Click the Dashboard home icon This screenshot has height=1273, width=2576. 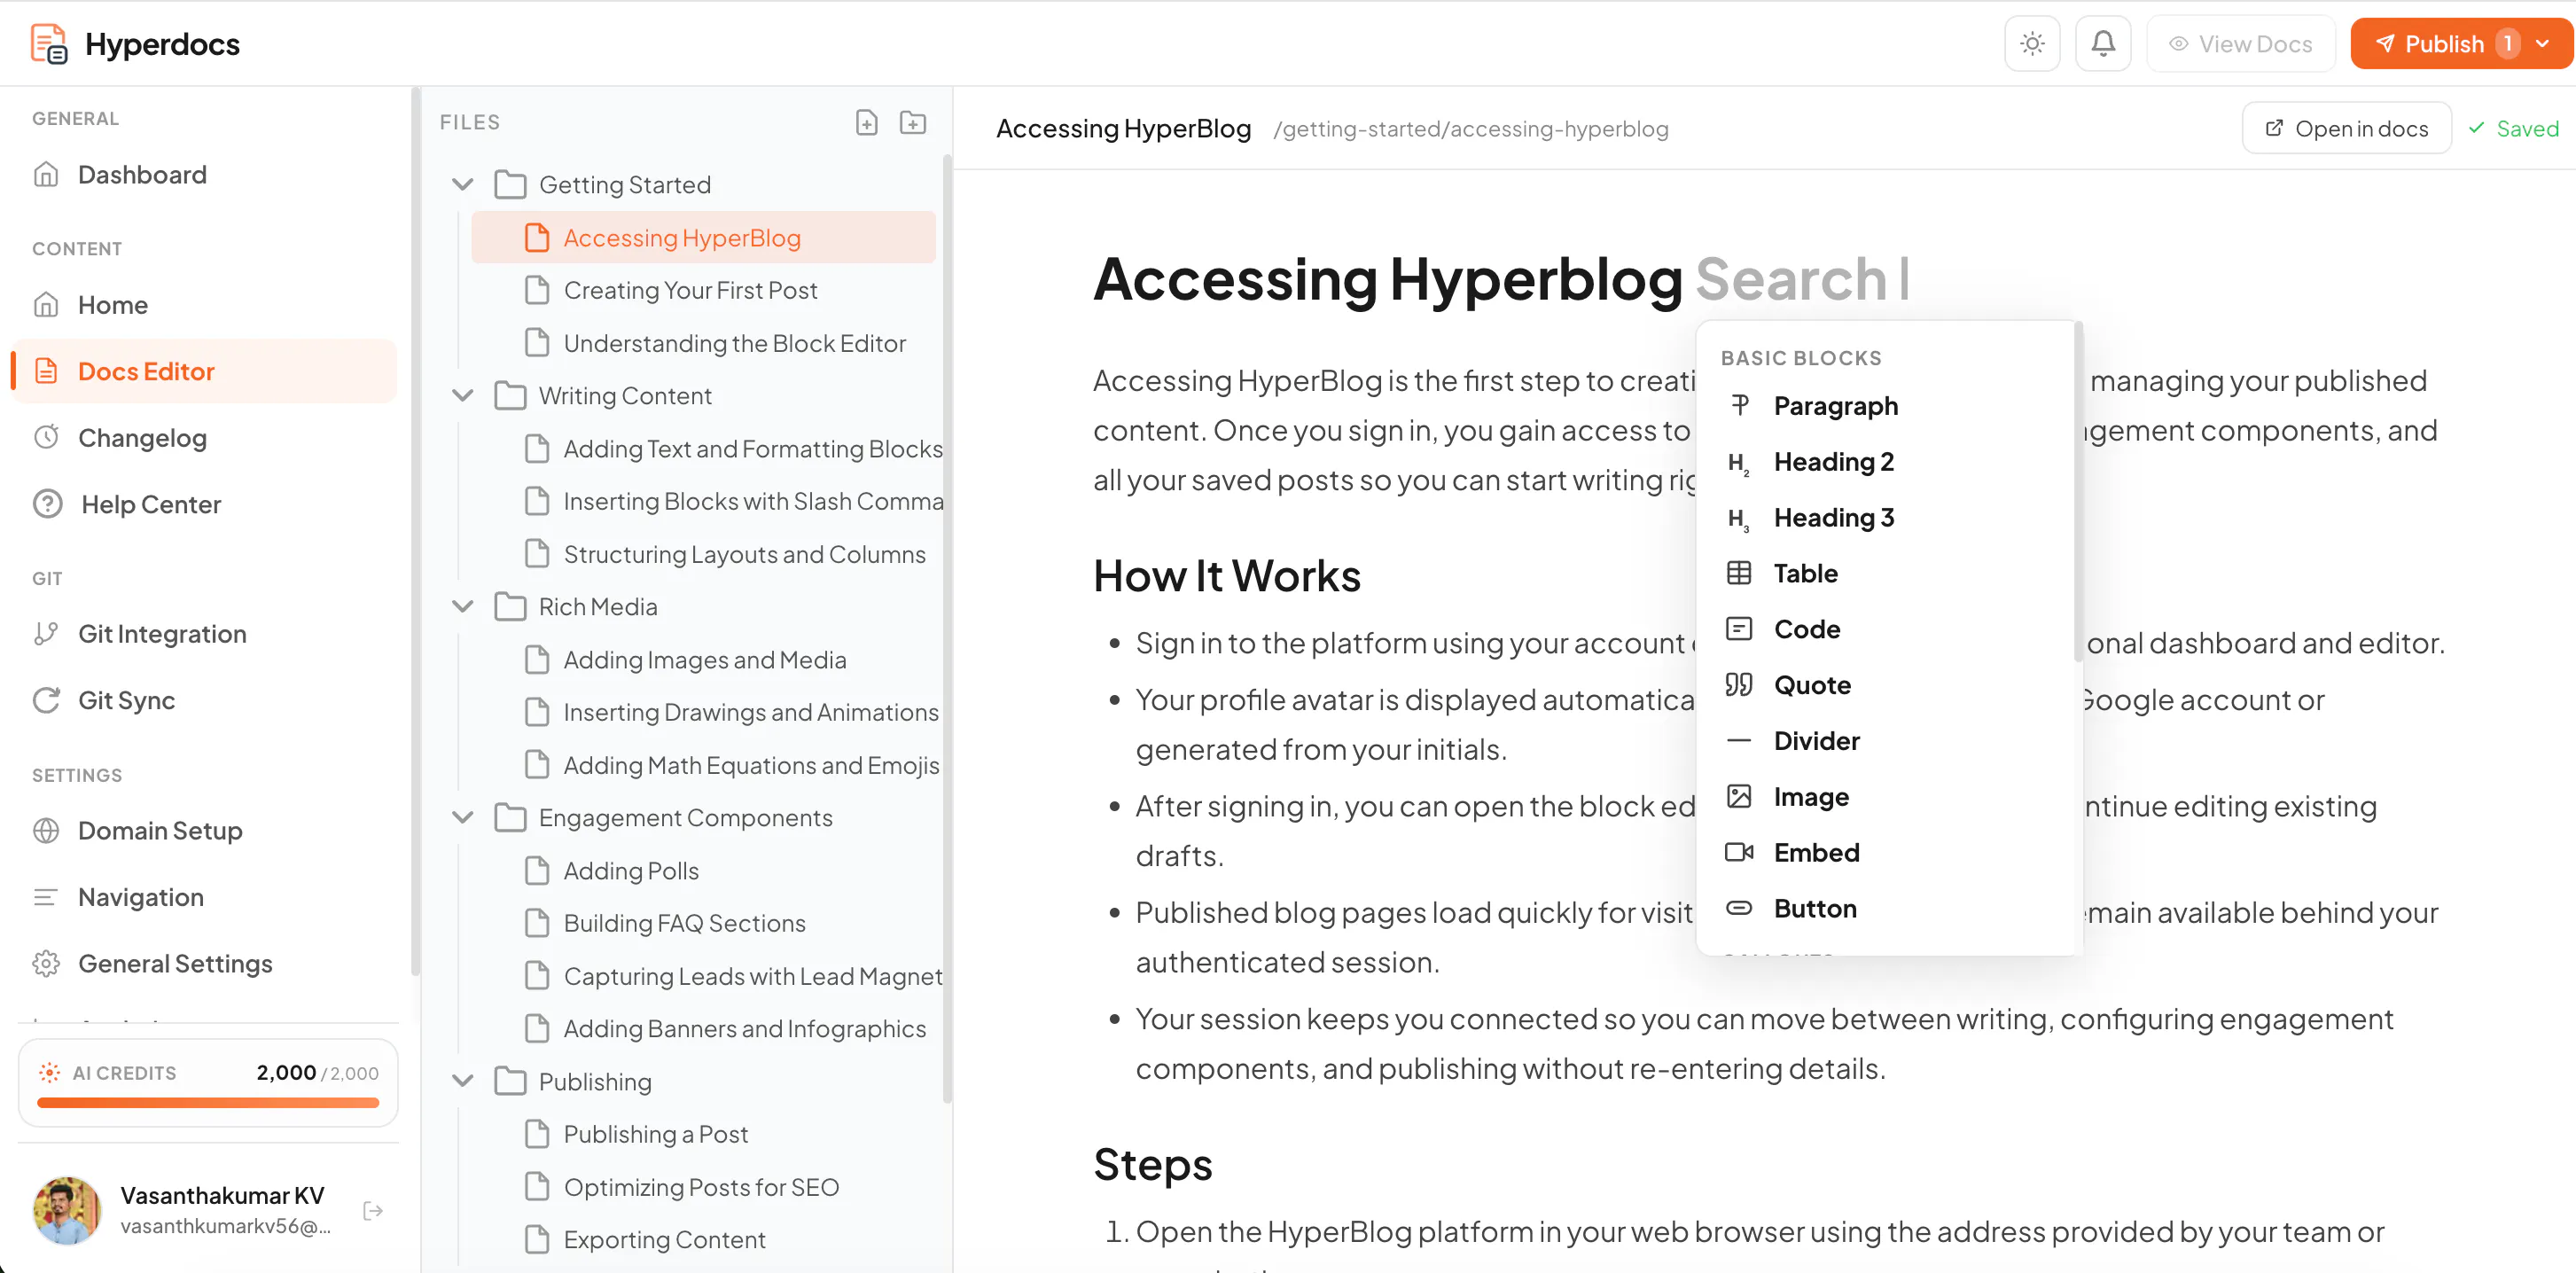point(46,174)
